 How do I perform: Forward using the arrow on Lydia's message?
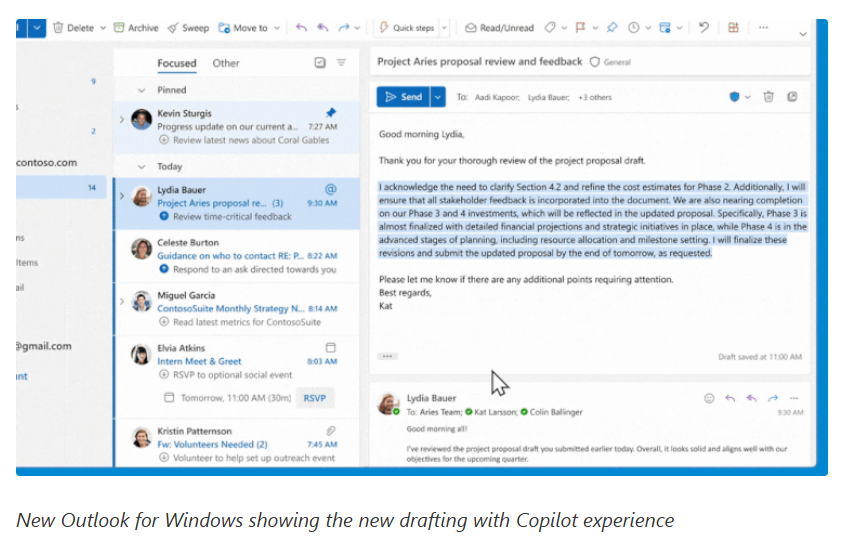772,398
